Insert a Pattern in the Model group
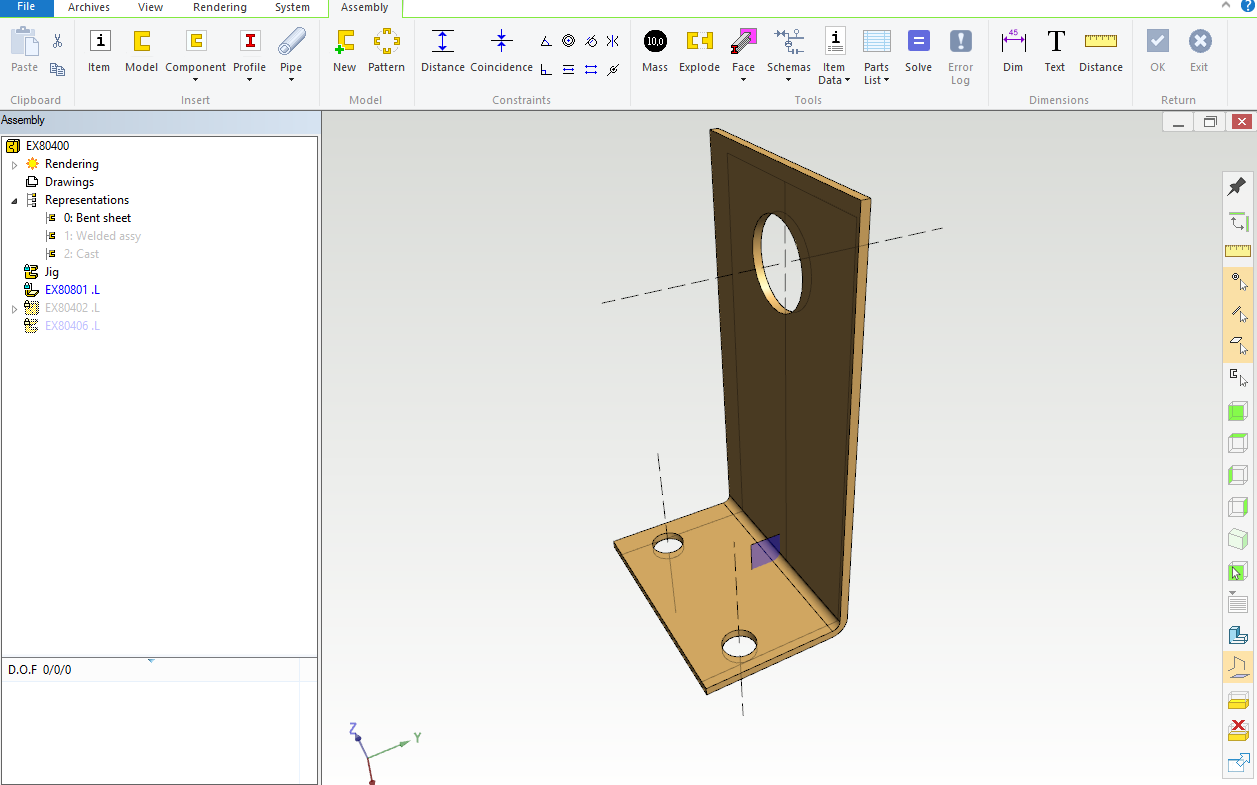This screenshot has height=785, width=1257. click(386, 50)
